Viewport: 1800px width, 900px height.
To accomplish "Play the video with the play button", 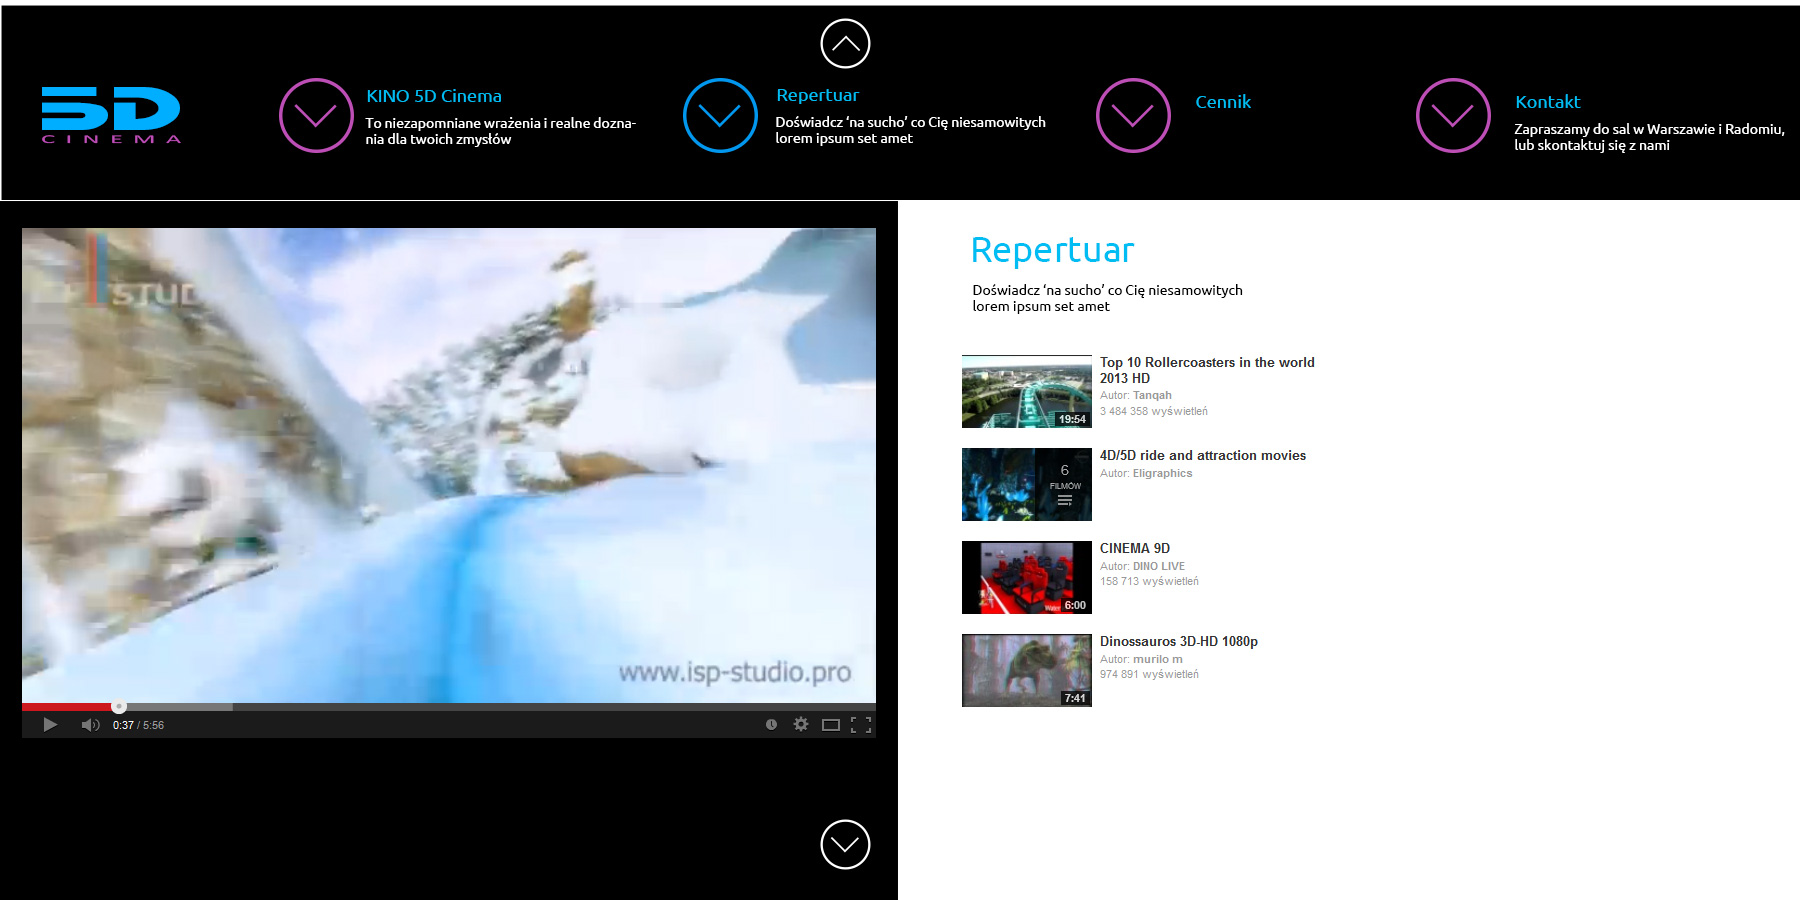I will (x=50, y=725).
